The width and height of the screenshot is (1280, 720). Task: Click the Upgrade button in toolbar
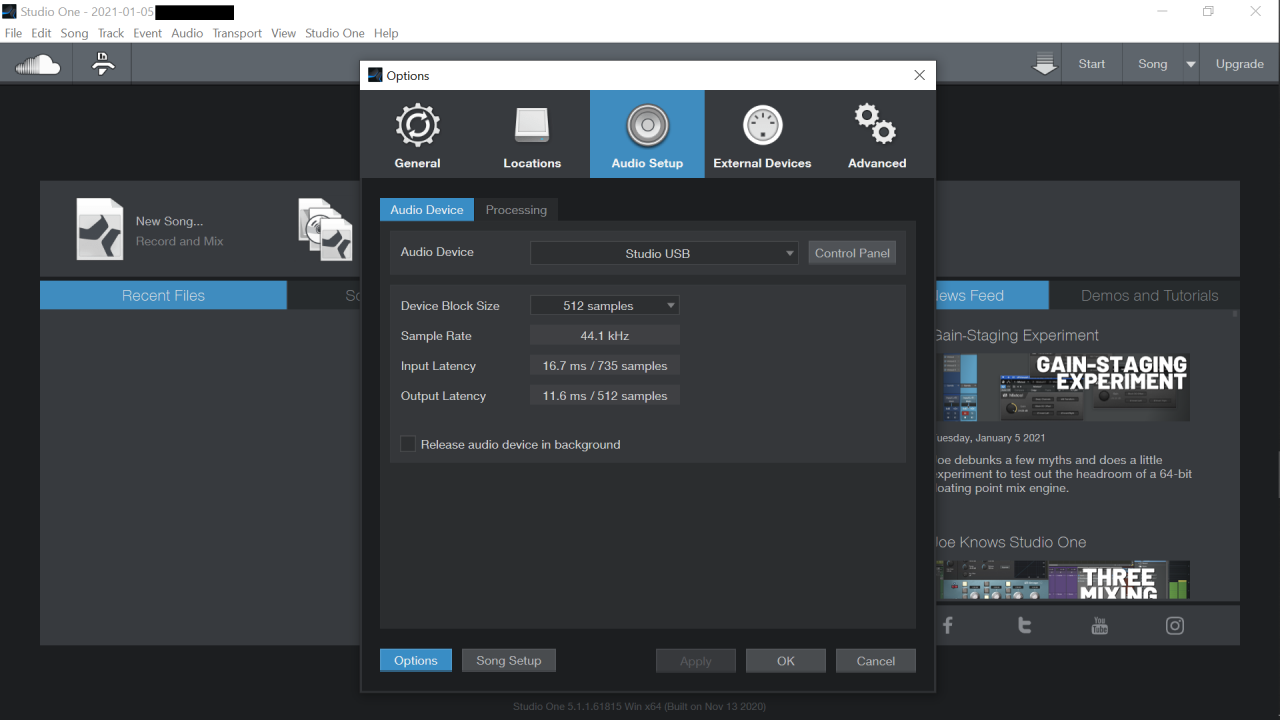click(x=1240, y=64)
